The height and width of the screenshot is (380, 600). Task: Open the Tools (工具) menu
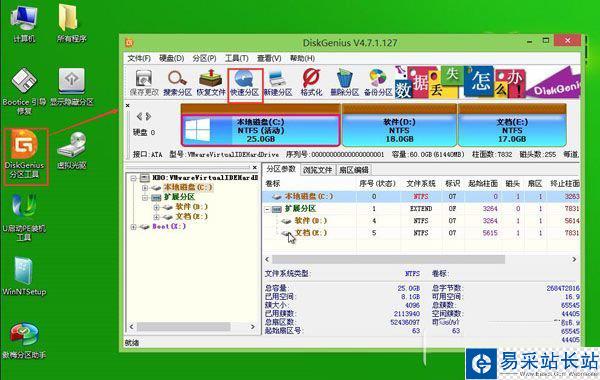pos(236,58)
